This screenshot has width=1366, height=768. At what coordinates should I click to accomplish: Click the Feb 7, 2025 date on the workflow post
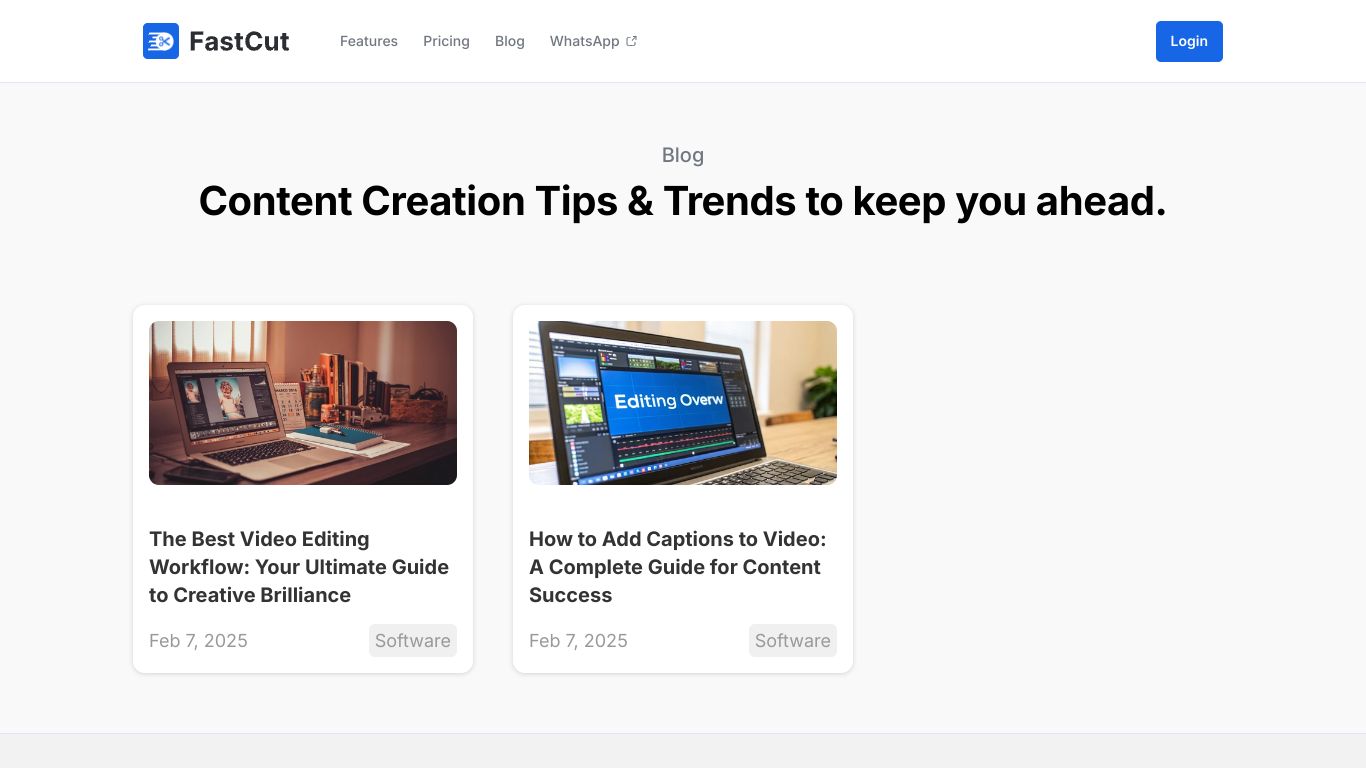198,641
